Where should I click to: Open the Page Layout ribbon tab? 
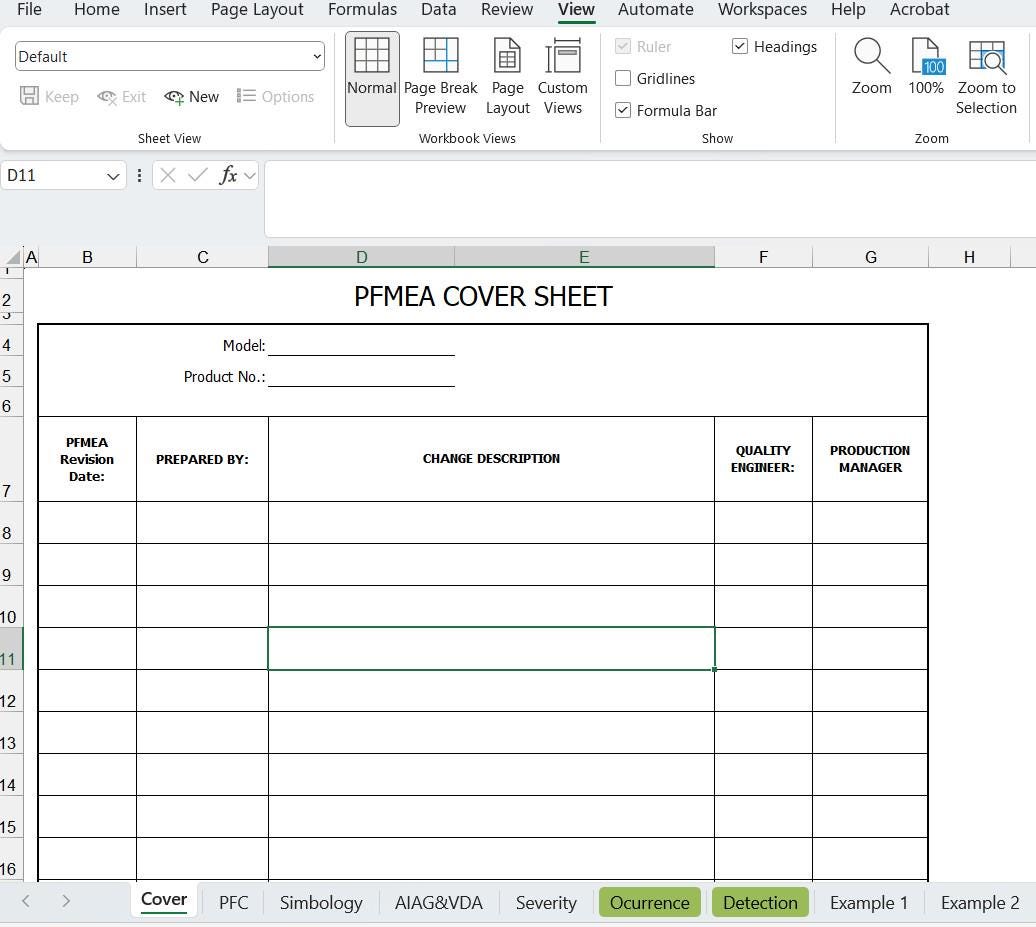coord(257,10)
